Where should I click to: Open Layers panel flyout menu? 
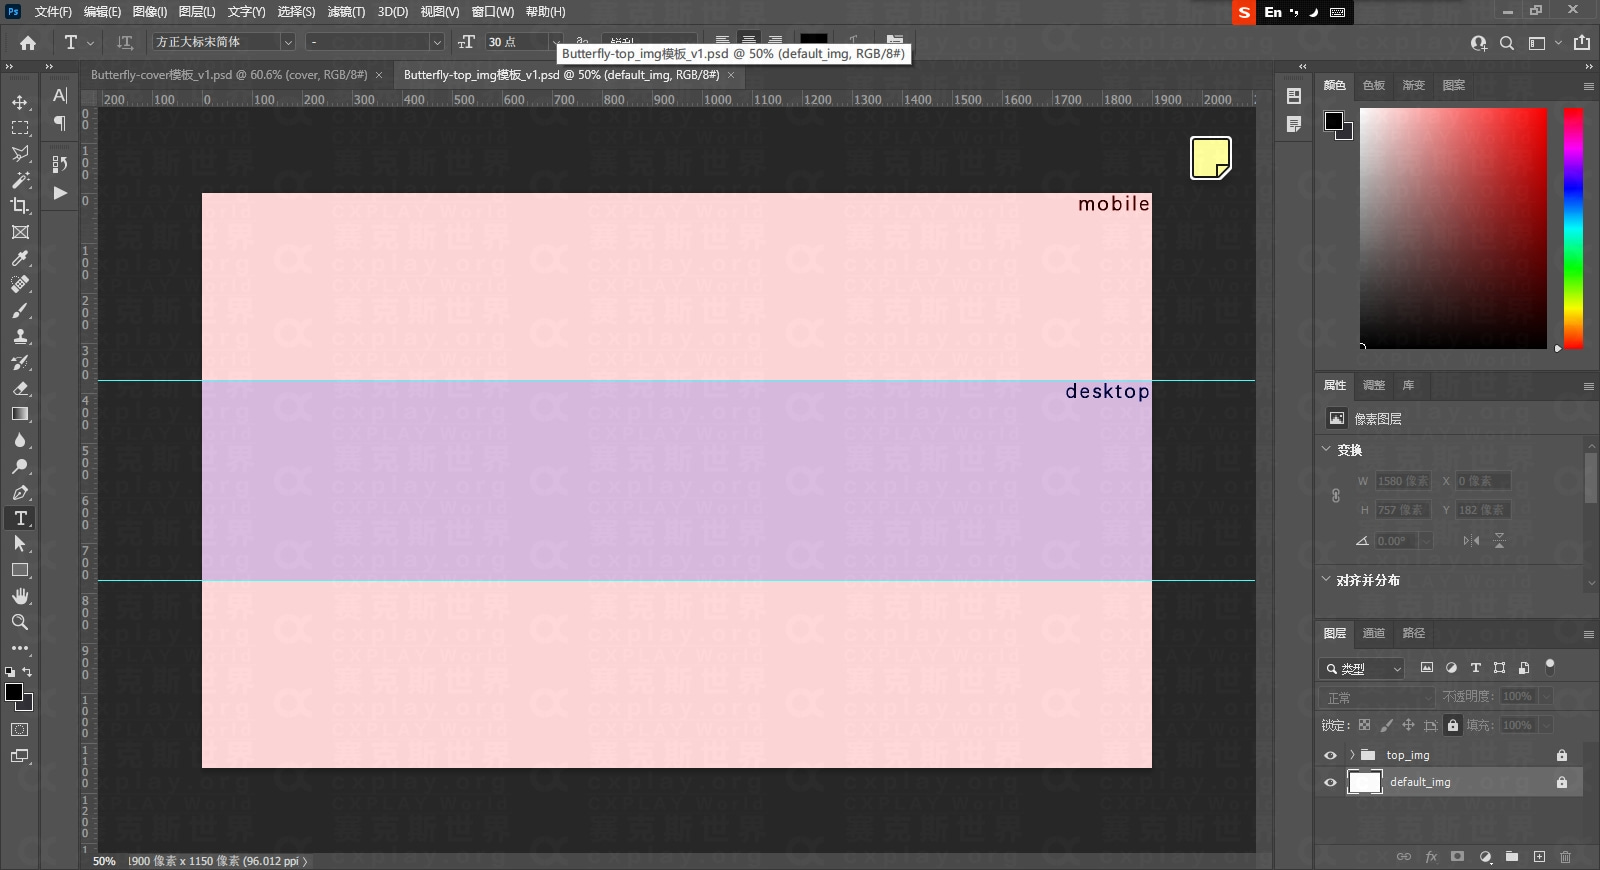[1588, 634]
